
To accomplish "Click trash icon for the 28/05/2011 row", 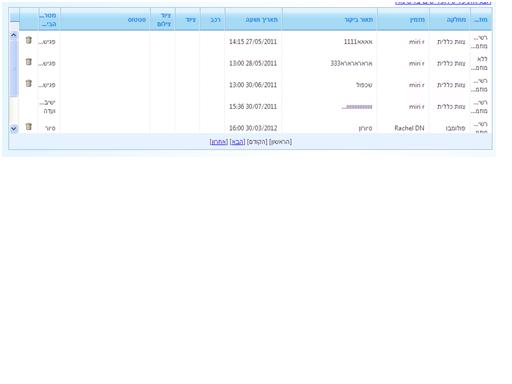I will (x=29, y=62).
